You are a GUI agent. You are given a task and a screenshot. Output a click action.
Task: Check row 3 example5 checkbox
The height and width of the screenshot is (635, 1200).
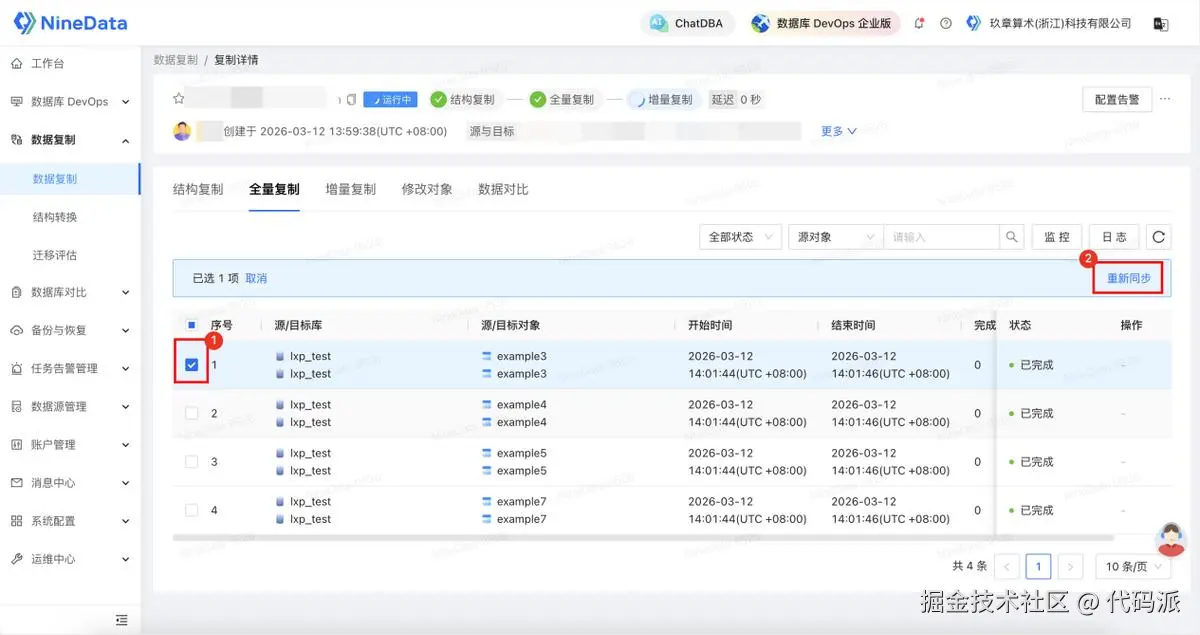click(x=192, y=462)
